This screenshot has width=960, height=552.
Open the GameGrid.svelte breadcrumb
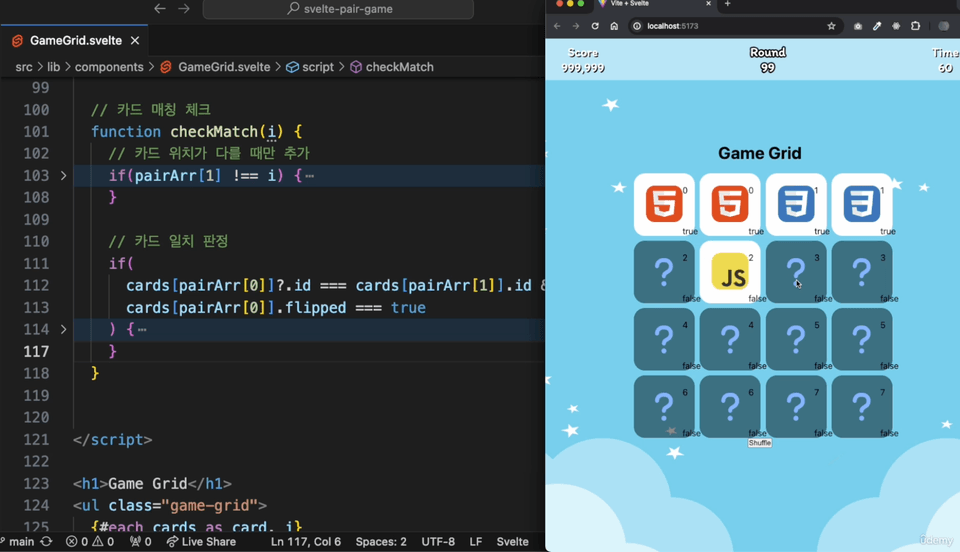pyautogui.click(x=215, y=67)
